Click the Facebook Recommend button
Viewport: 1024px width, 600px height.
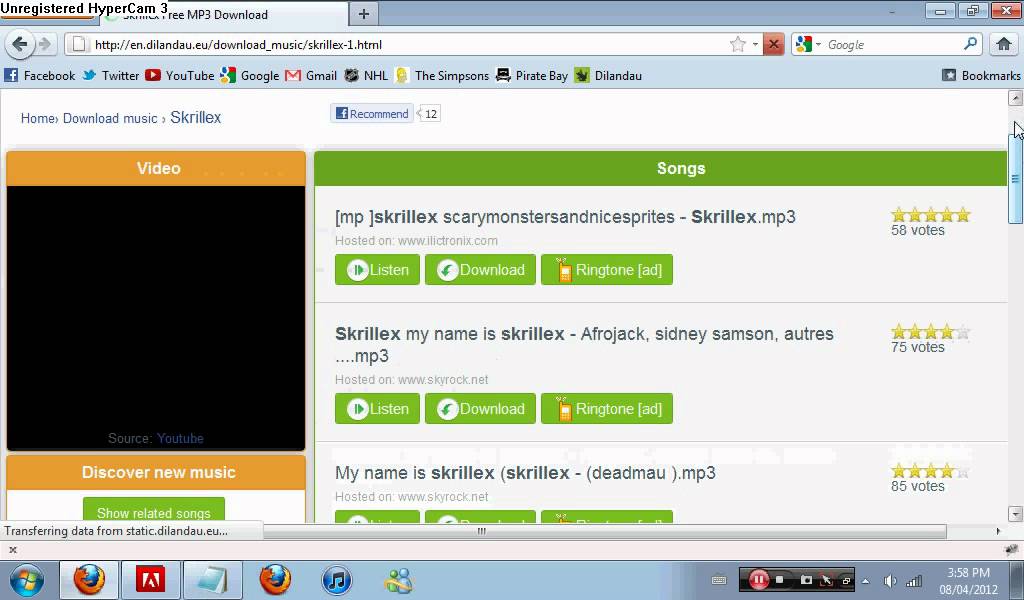coord(372,114)
